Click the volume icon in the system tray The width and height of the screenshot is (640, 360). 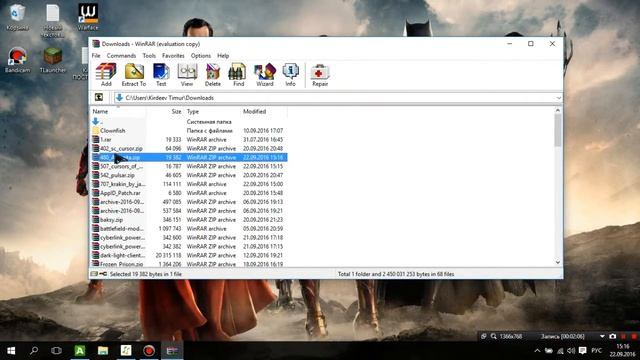tap(571, 351)
